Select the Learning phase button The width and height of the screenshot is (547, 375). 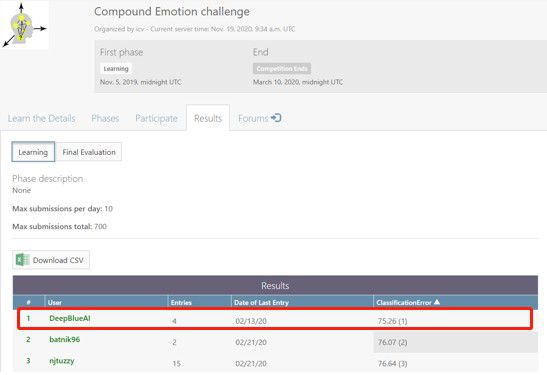pyautogui.click(x=33, y=152)
